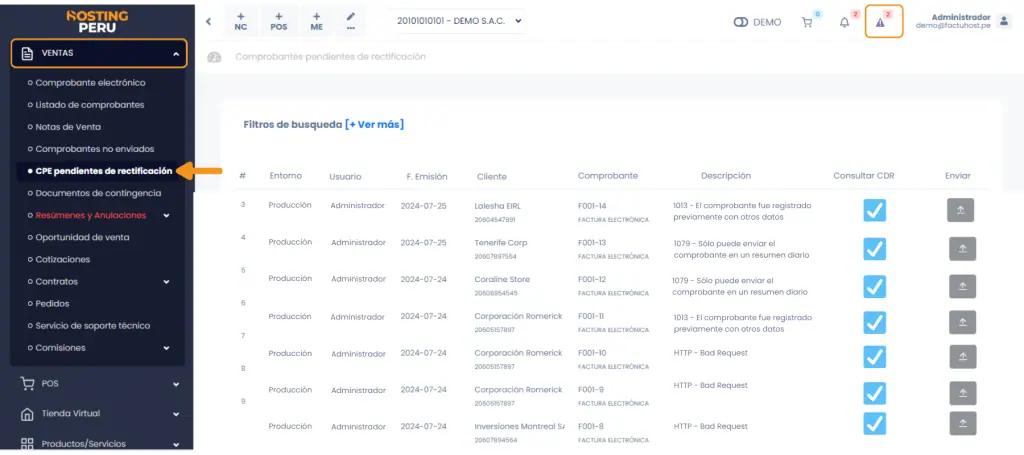Click the Productos/Servicios grid icon

(x=27, y=444)
